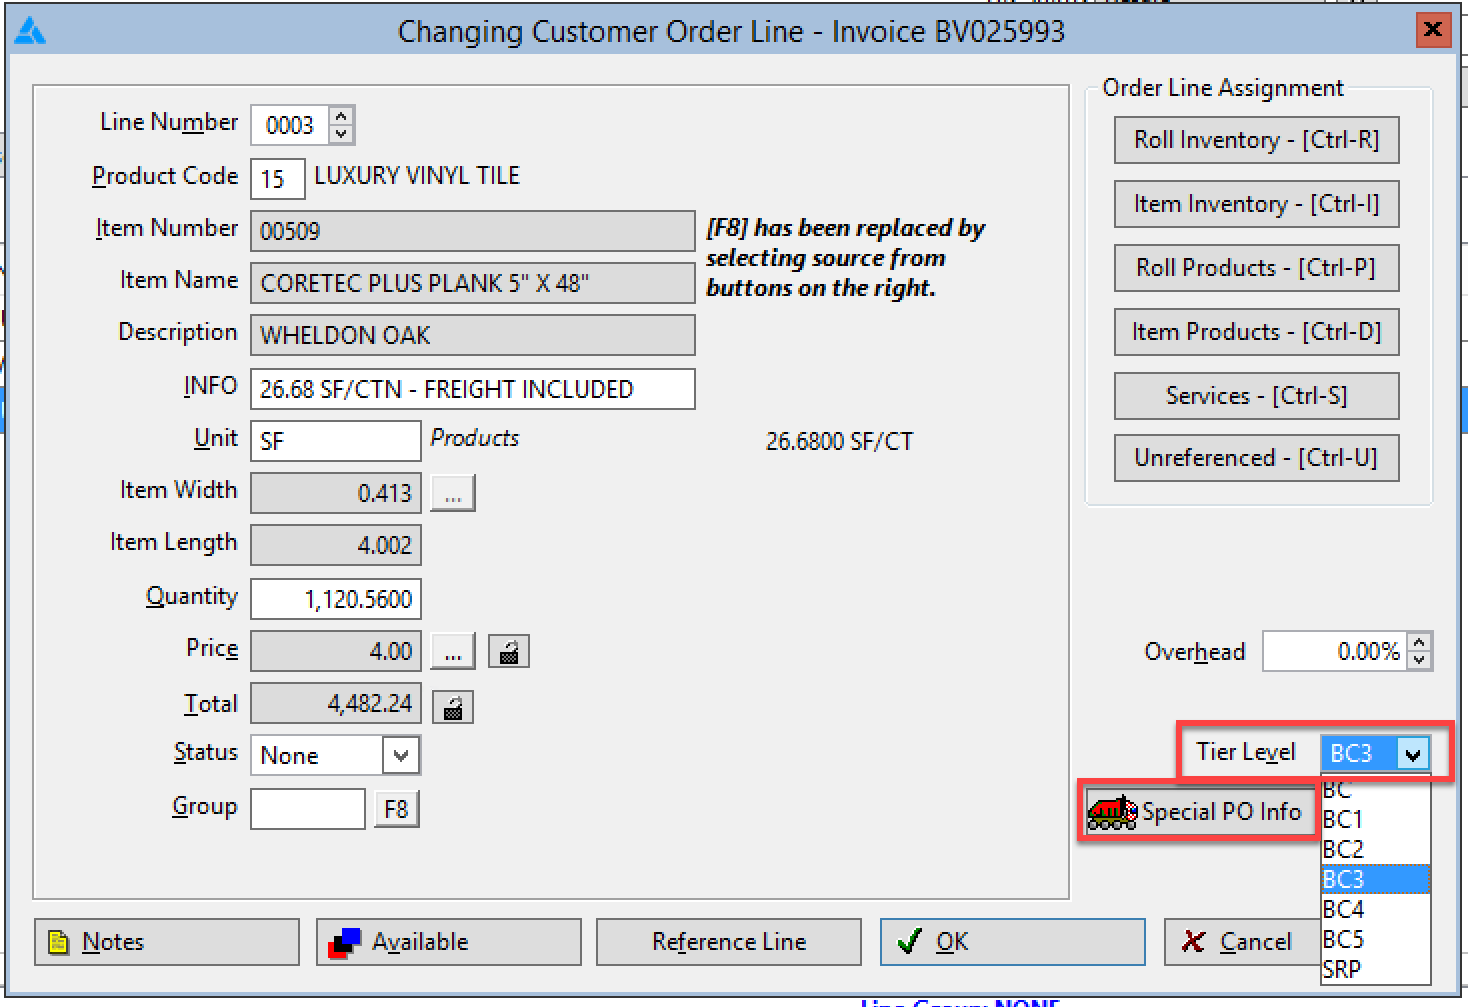The width and height of the screenshot is (1468, 1007).
Task: Click the INFO text field
Action: pyautogui.click(x=472, y=389)
